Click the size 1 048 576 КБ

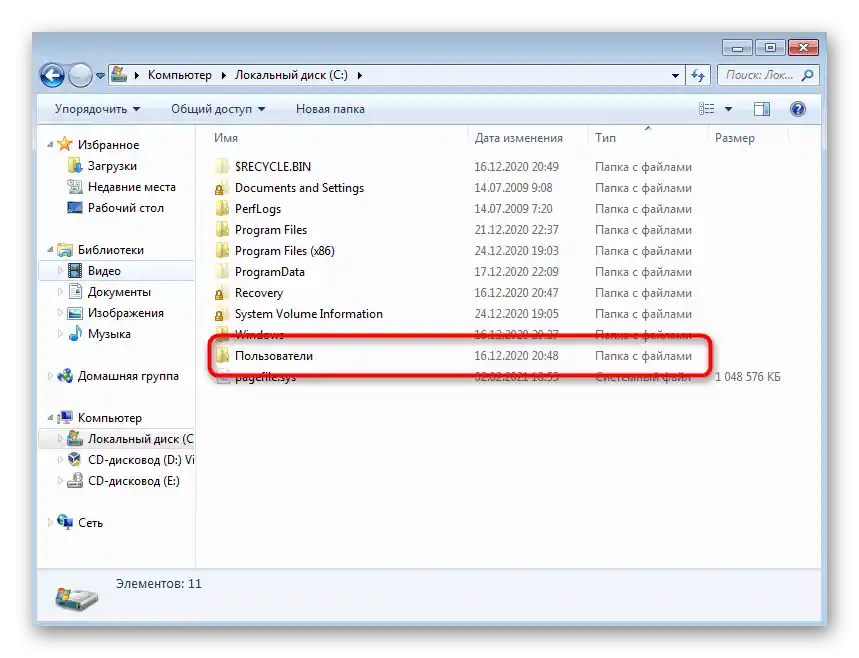click(x=748, y=377)
